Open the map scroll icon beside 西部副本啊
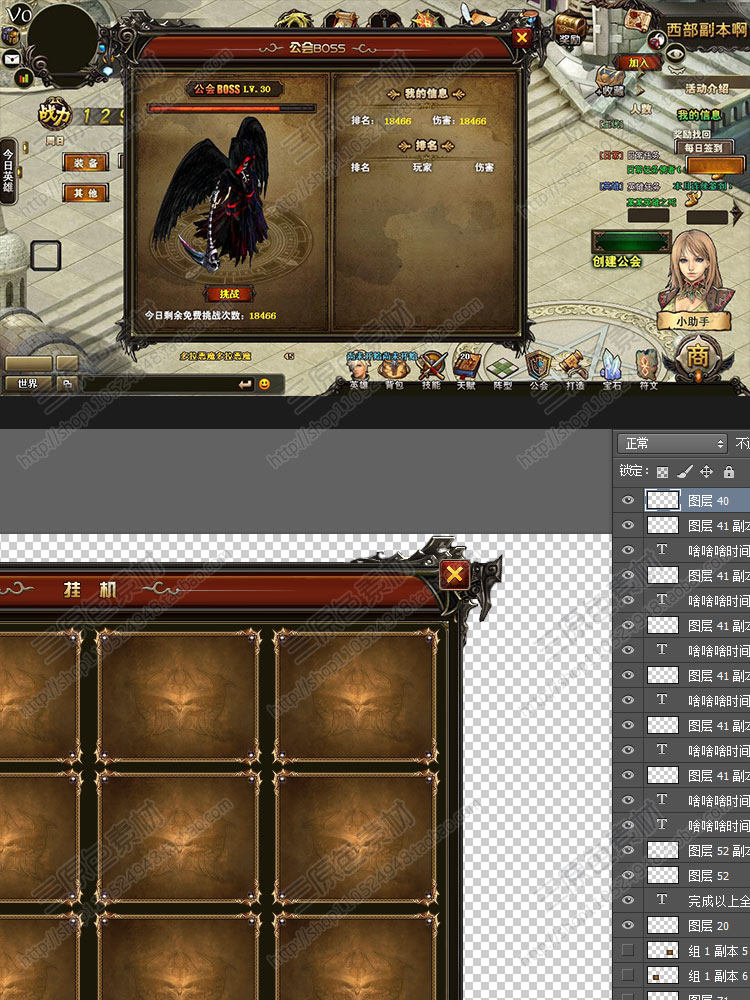Screen dimensions: 750x1000 click(x=639, y=21)
